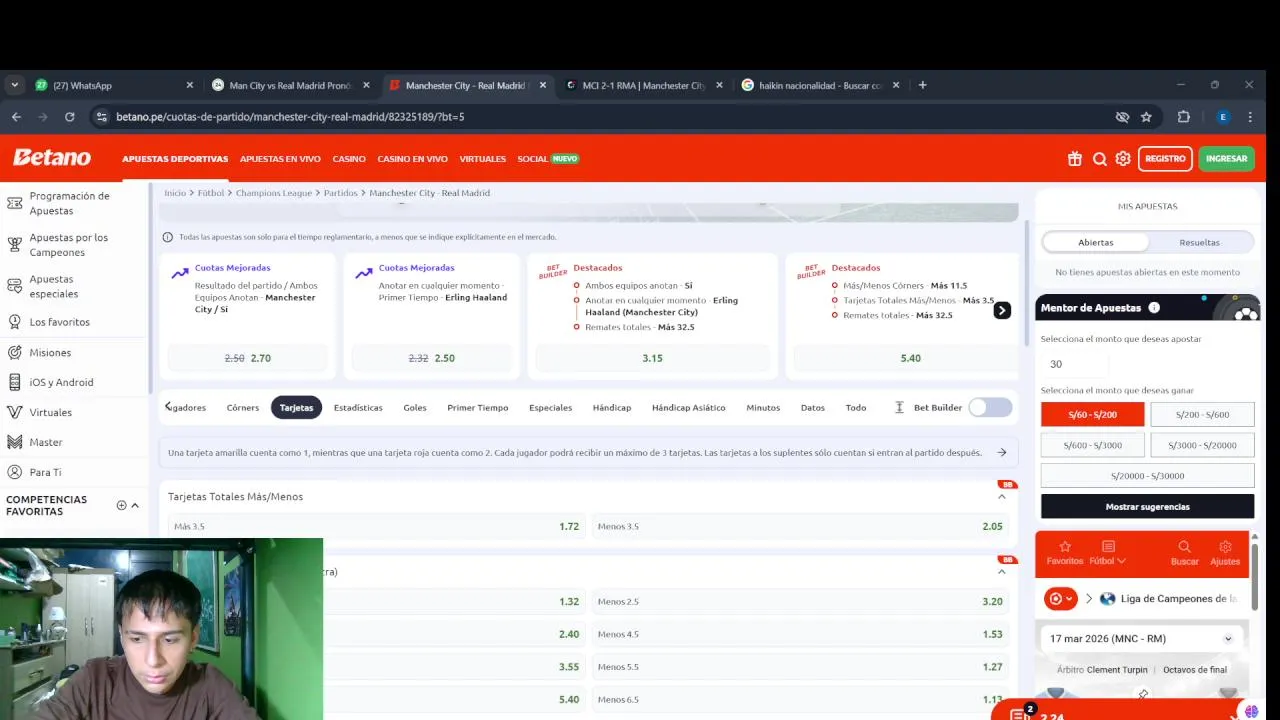Go back with browser arrow

click(16, 117)
